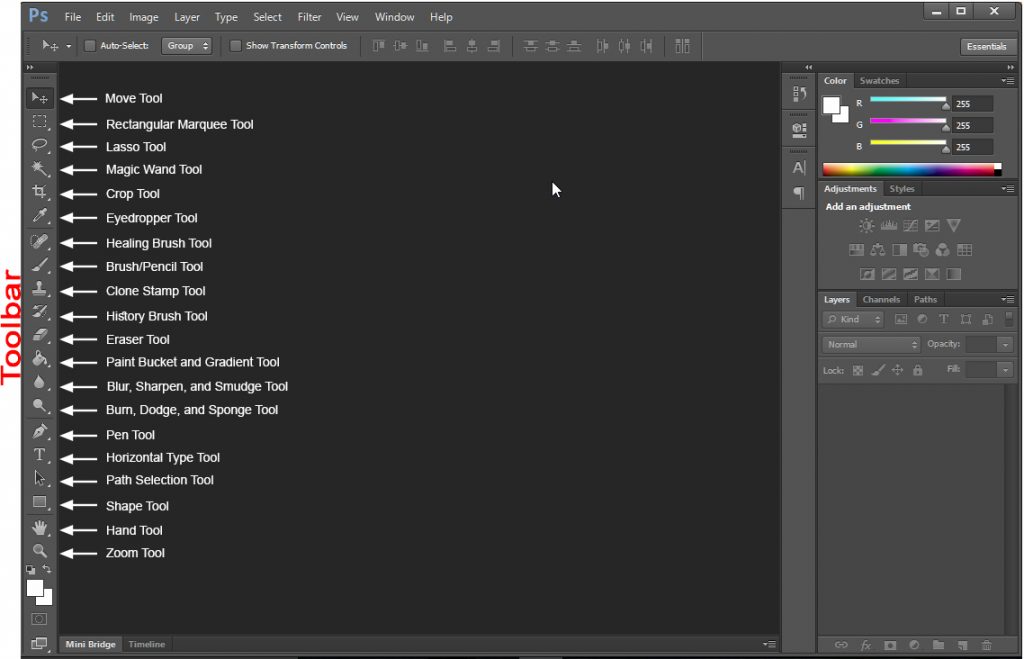Click the foreground color swatch
Viewport: 1024px width, 659px height.
pyautogui.click(x=35, y=590)
